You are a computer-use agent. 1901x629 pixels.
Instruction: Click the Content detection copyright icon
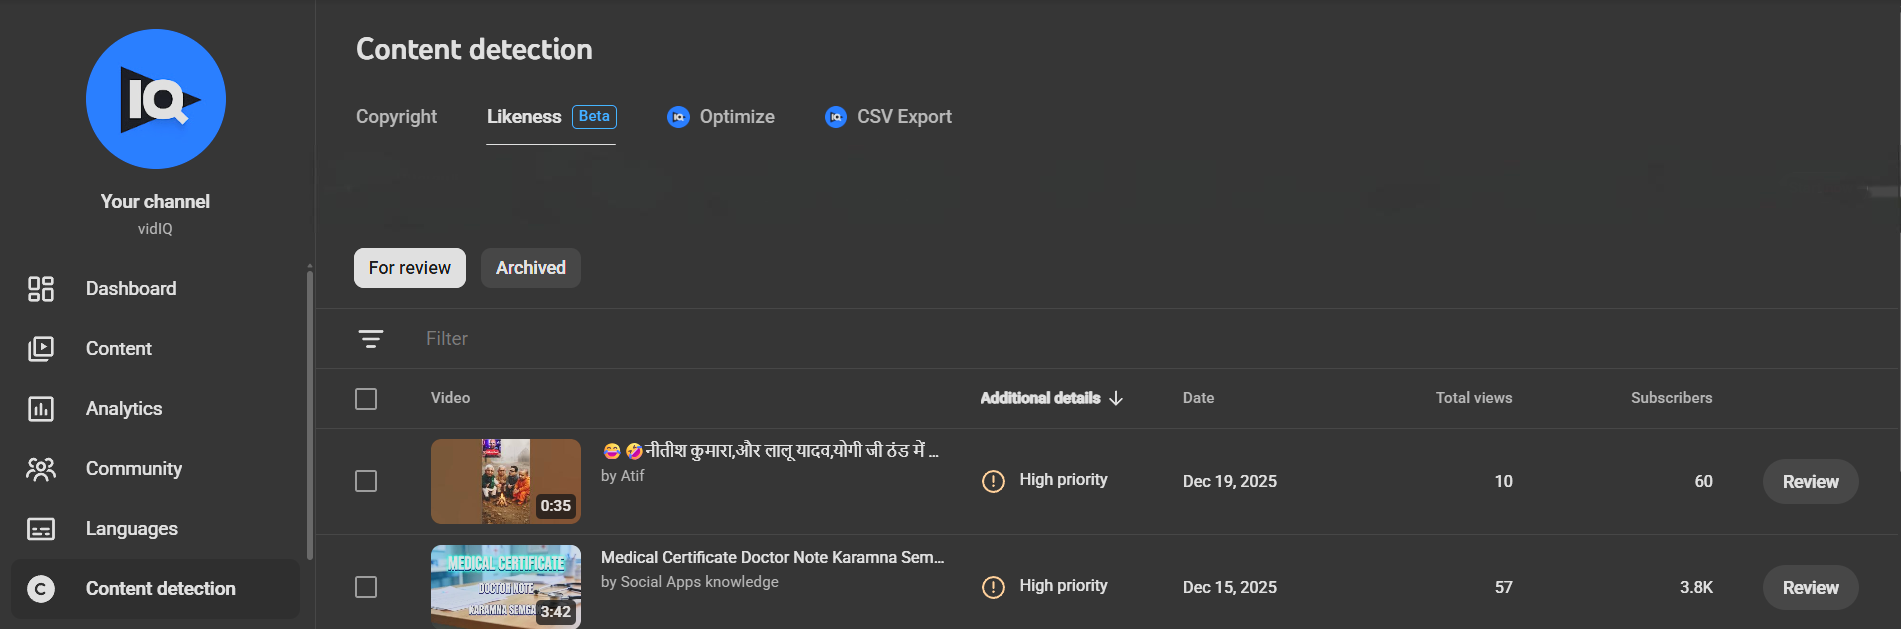click(x=41, y=589)
